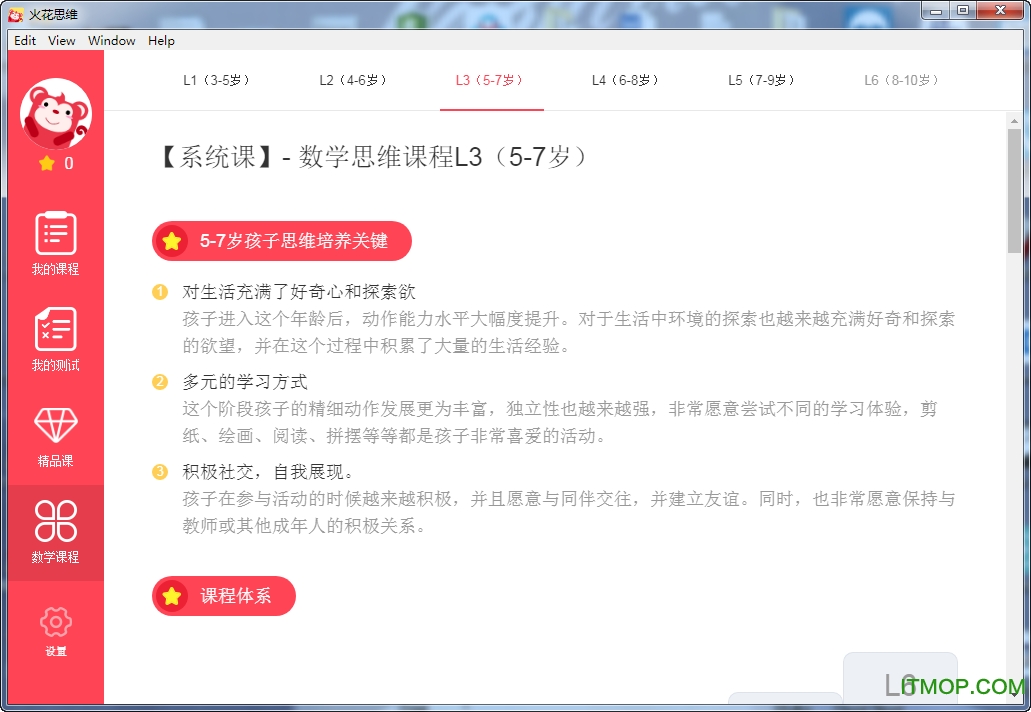Screen dimensions: 1031x712
Task: Select the L3 (5-7岁) tab
Action: [491, 80]
